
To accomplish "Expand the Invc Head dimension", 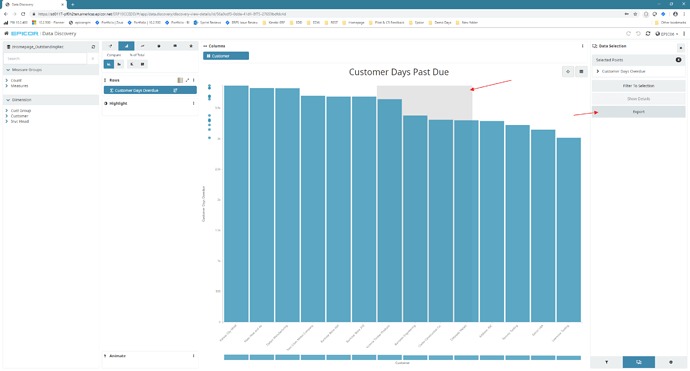I will (x=7, y=121).
